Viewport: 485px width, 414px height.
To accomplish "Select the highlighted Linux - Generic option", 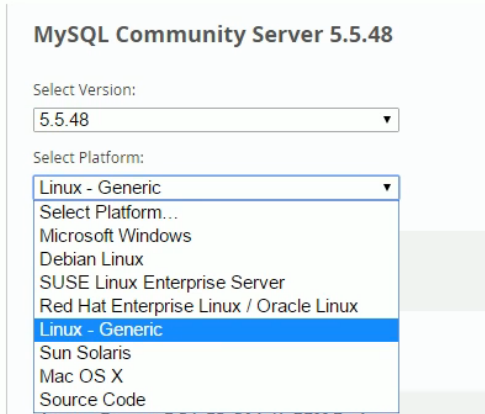I will point(216,330).
